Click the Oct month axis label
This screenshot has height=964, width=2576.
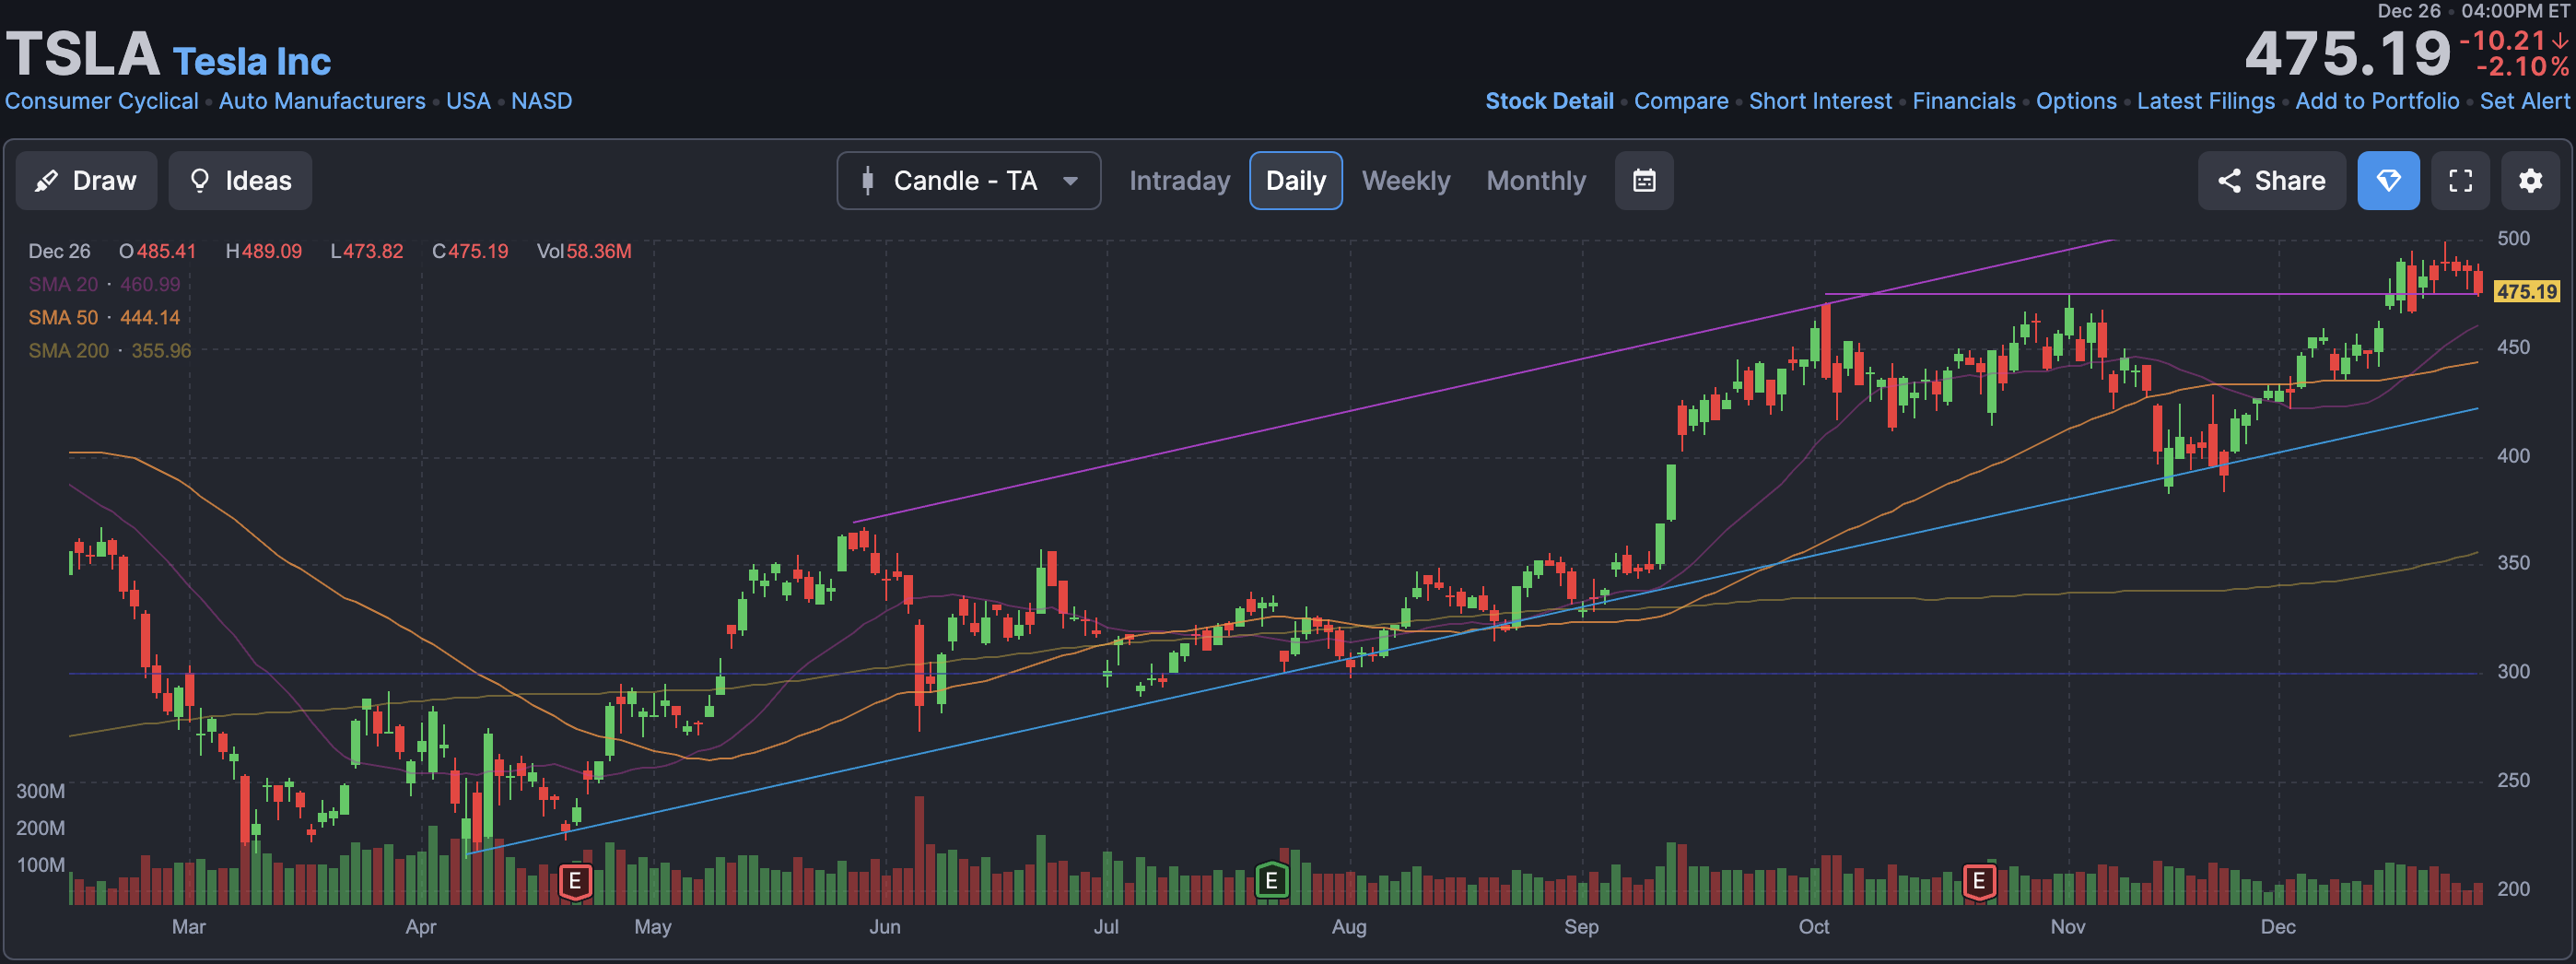tap(1813, 926)
